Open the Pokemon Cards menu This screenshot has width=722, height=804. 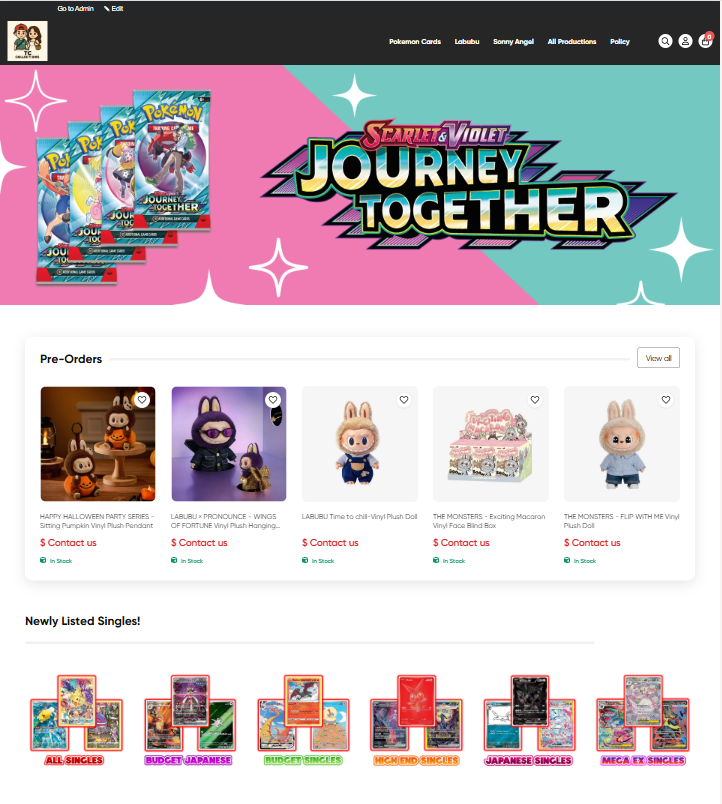pyautogui.click(x=415, y=42)
